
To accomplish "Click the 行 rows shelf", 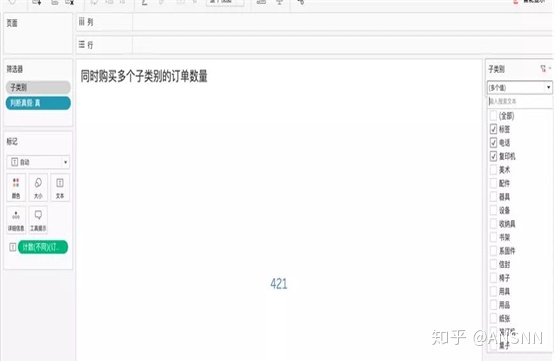I will point(314,45).
